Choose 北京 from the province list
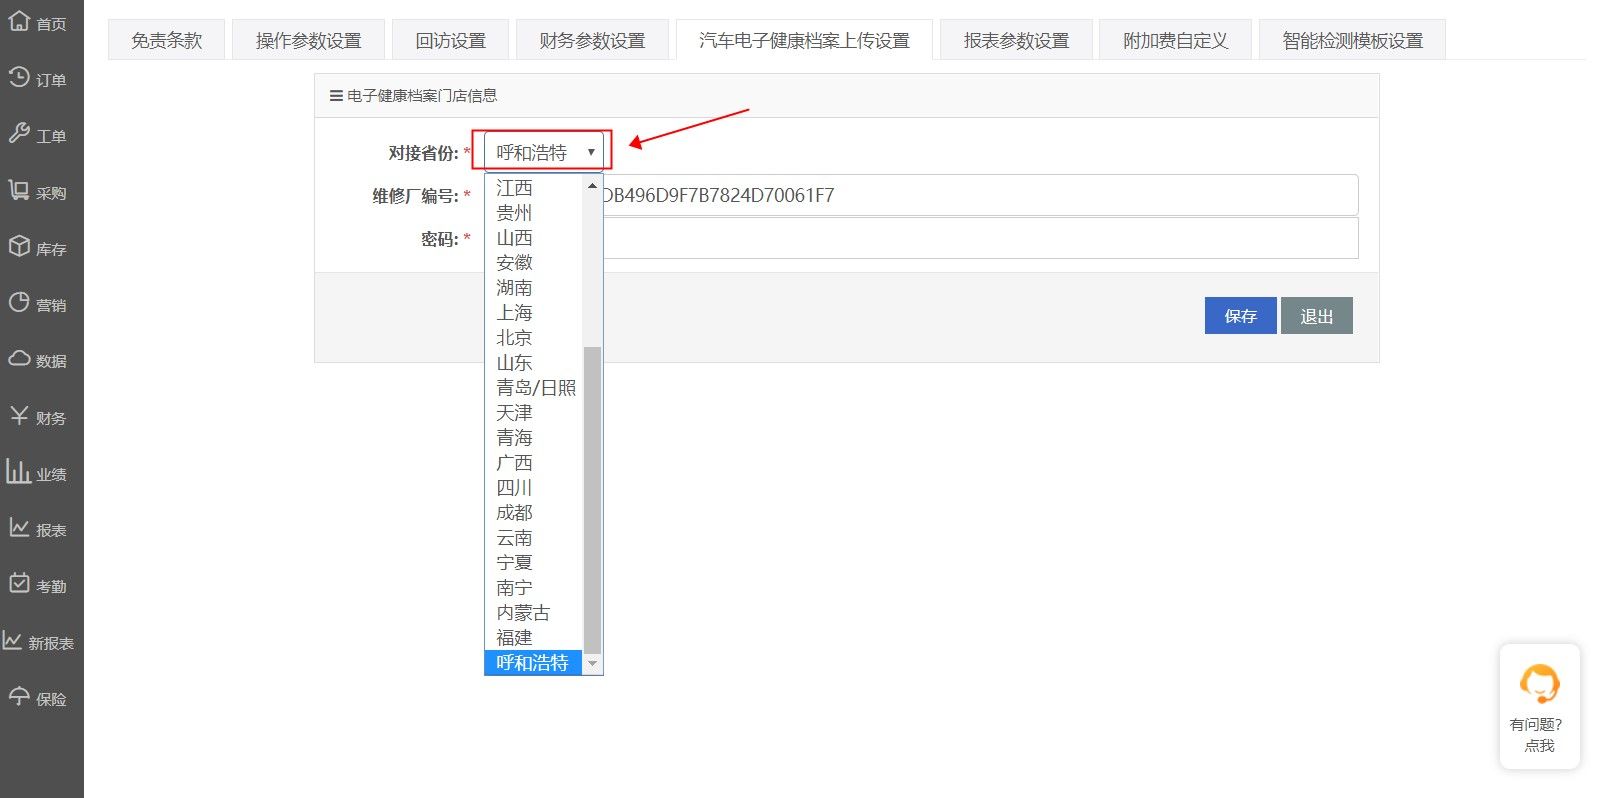This screenshot has width=1601, height=798. click(x=533, y=338)
